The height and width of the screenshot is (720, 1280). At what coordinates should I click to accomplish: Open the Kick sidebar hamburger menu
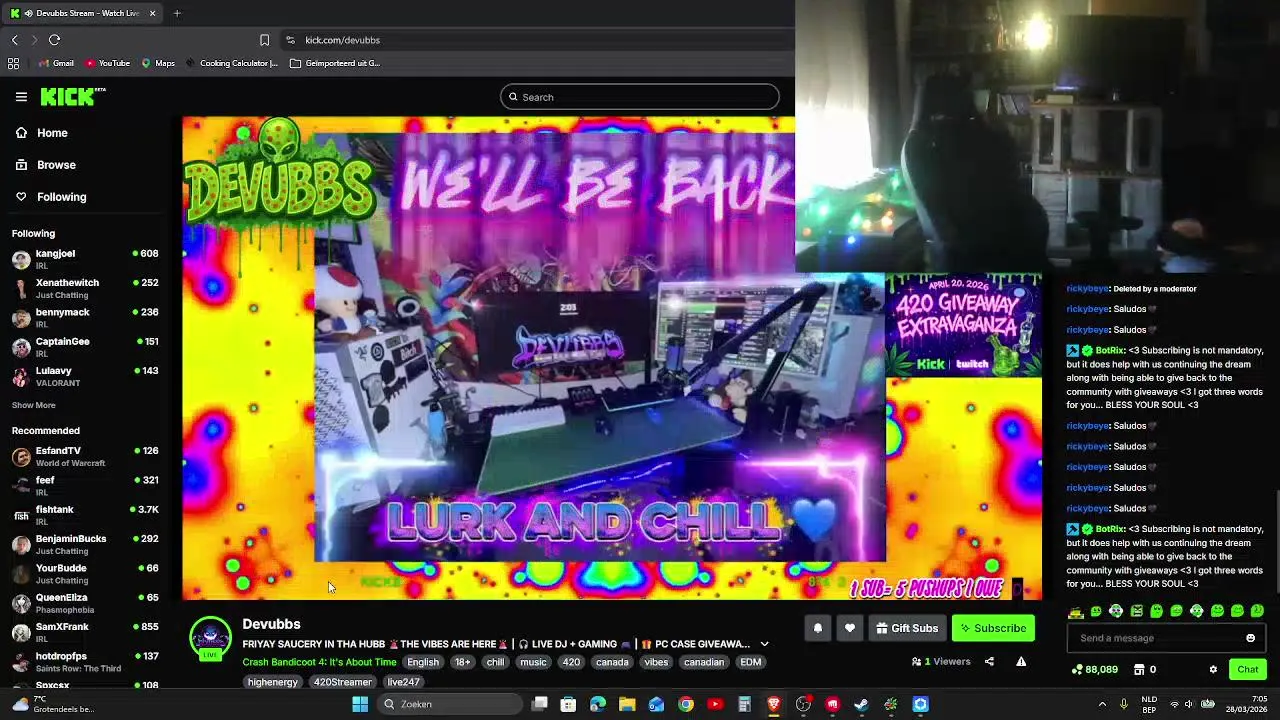pyautogui.click(x=21, y=97)
